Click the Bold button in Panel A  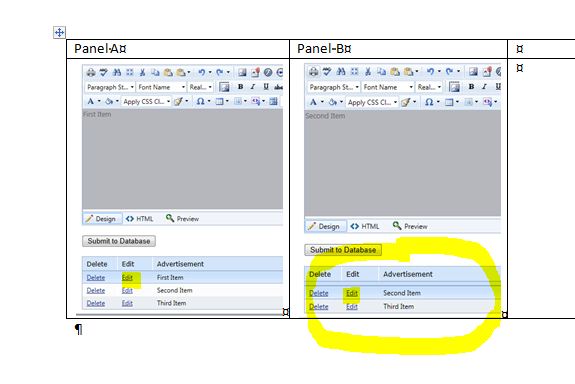point(240,87)
